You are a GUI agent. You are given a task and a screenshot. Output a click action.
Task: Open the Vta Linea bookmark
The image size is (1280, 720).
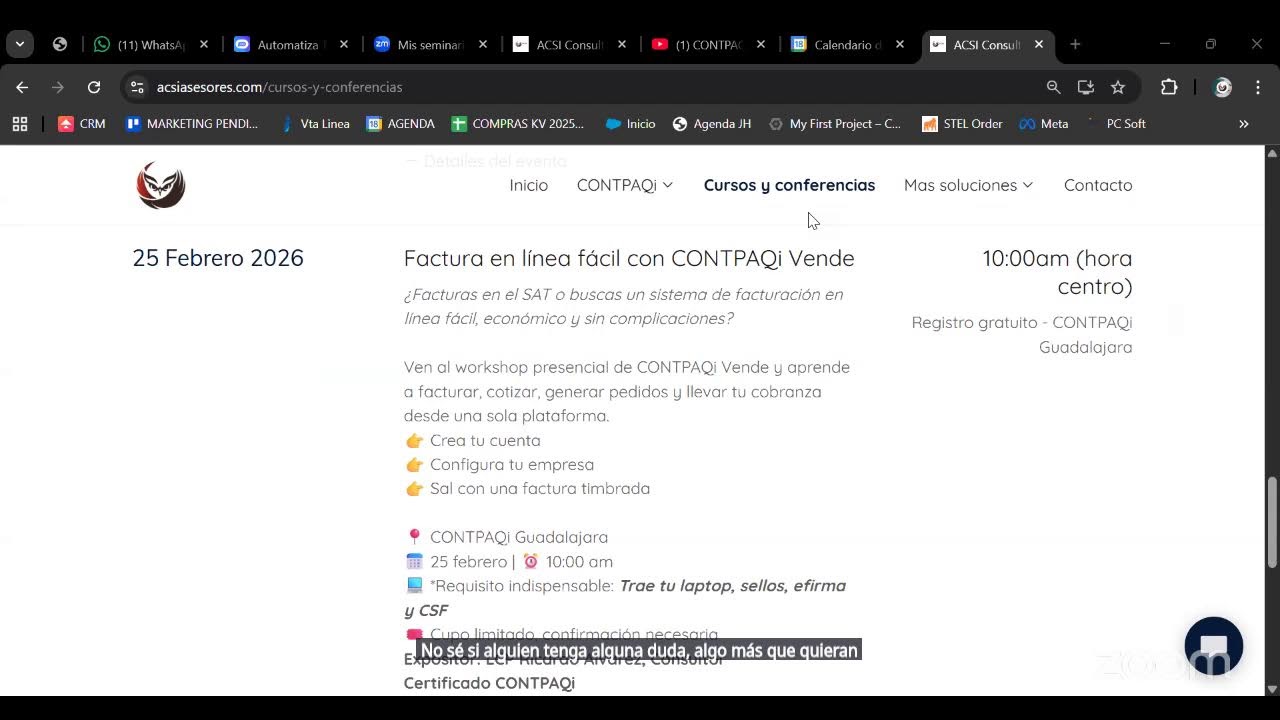click(315, 124)
